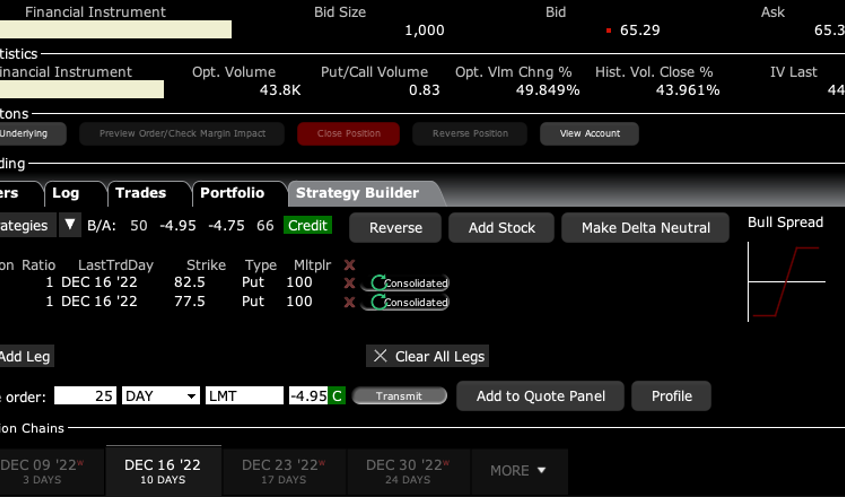The width and height of the screenshot is (845, 498).
Task: Click Make Delta Neutral button
Action: (646, 228)
